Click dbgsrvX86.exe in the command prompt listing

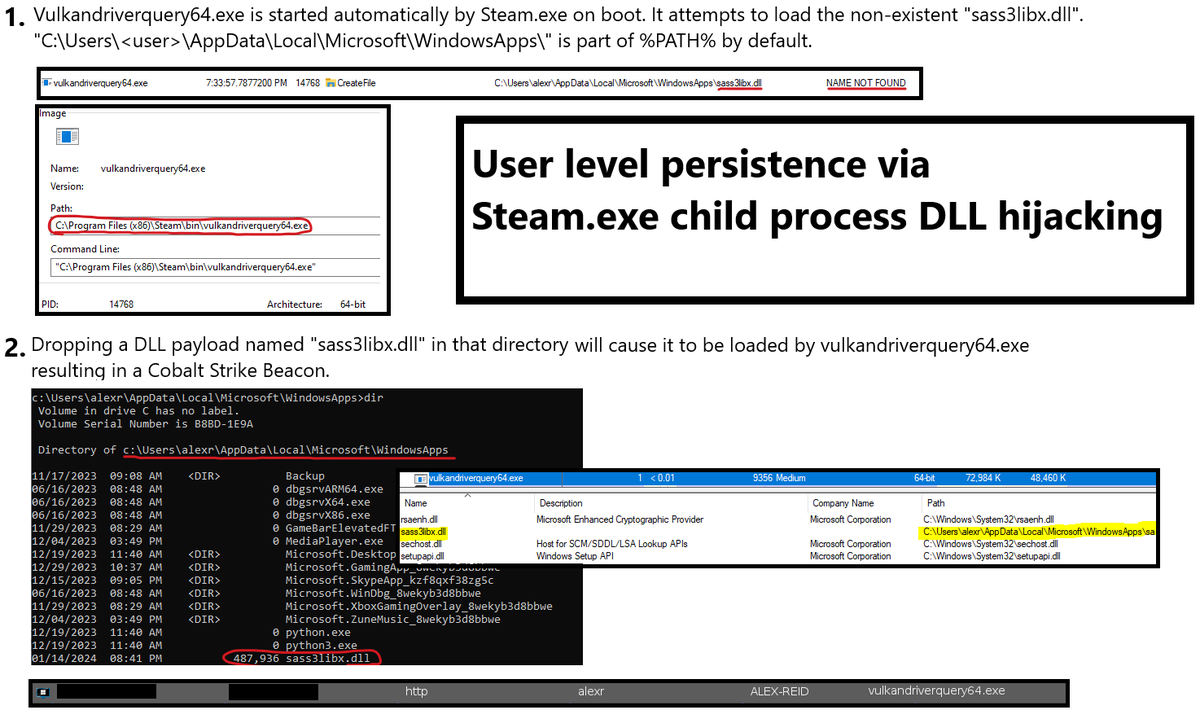pyautogui.click(x=327, y=515)
